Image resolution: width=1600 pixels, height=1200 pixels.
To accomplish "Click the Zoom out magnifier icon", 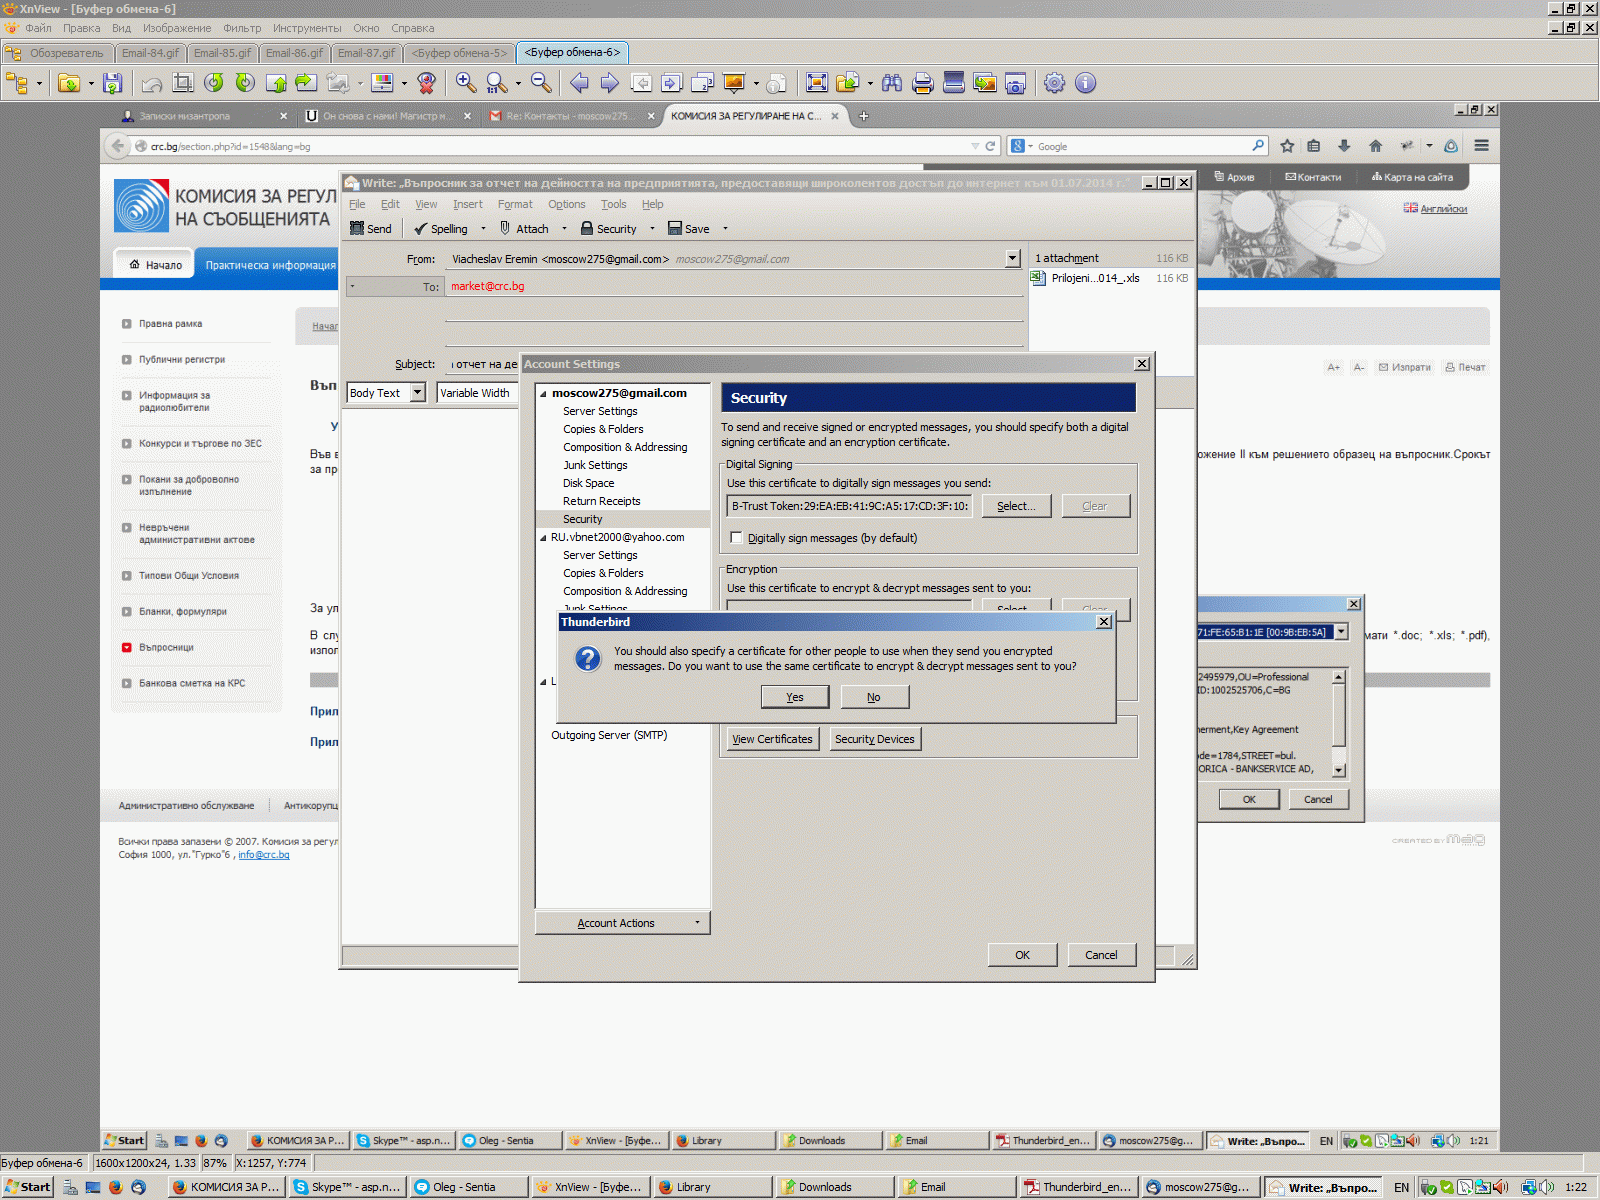I will click(x=540, y=83).
